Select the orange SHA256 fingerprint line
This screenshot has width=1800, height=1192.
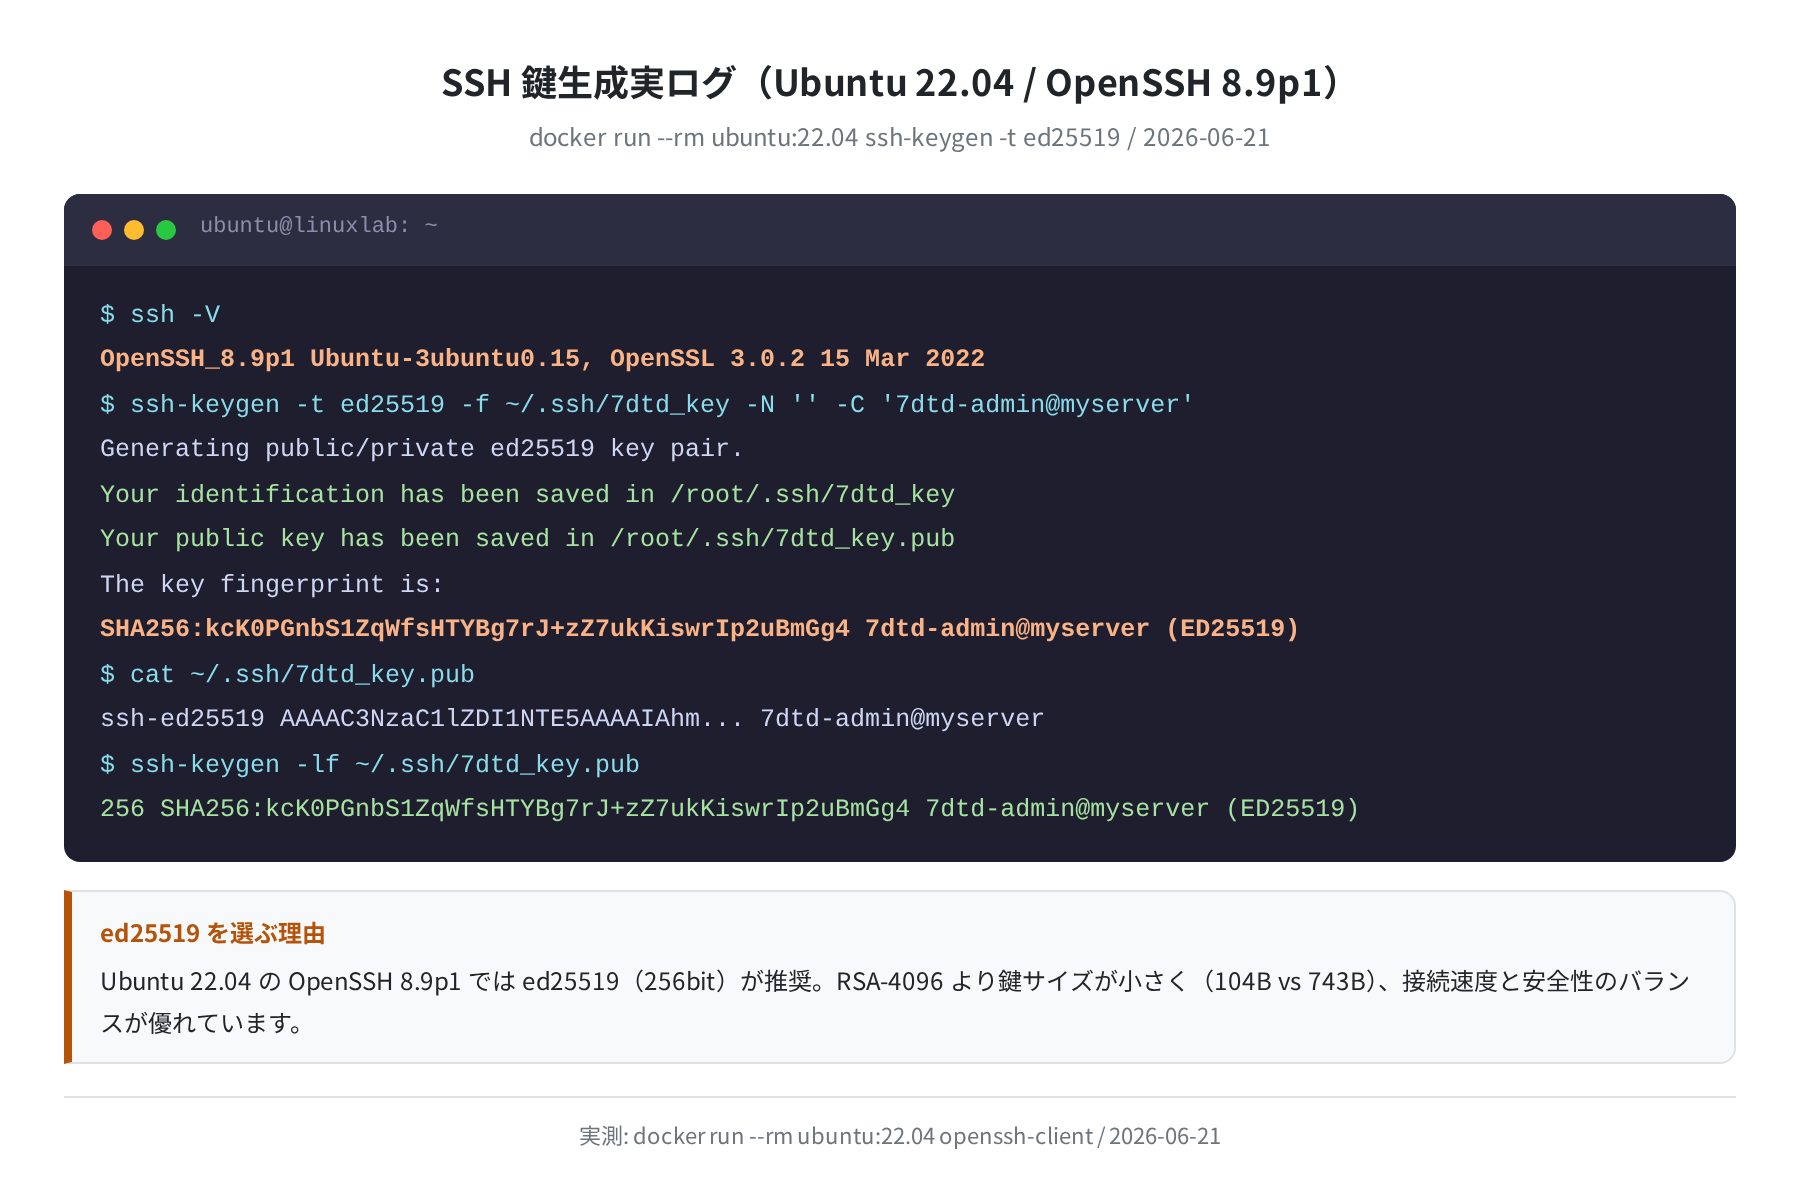699,629
